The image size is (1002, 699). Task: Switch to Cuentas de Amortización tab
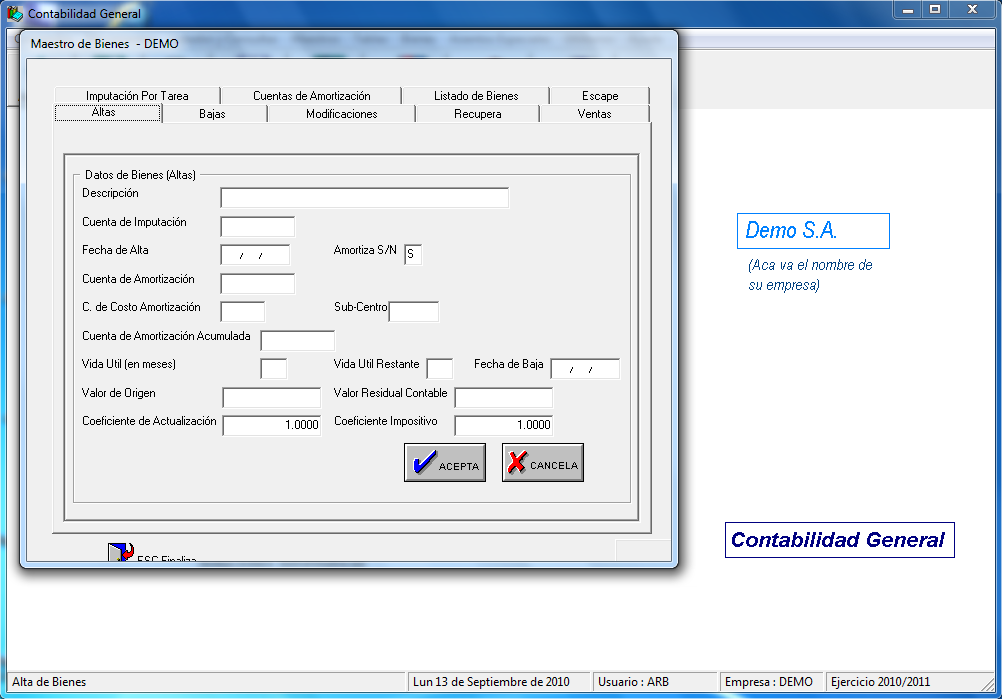coord(311,96)
